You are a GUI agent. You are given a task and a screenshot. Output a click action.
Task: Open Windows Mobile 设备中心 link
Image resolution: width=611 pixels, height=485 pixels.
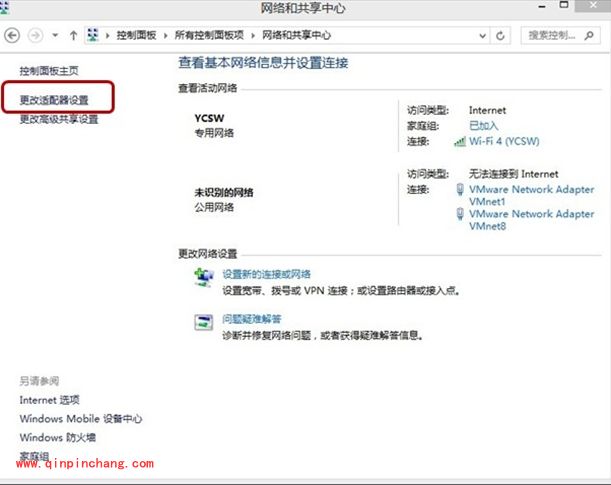(81, 419)
